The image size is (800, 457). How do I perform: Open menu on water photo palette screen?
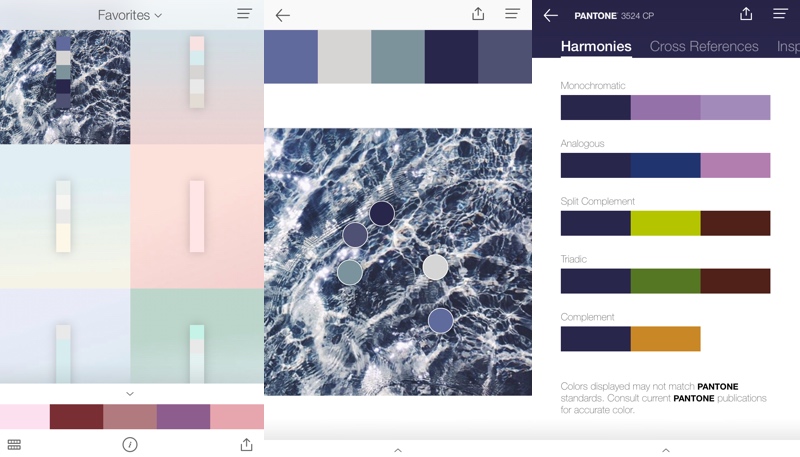click(x=512, y=14)
